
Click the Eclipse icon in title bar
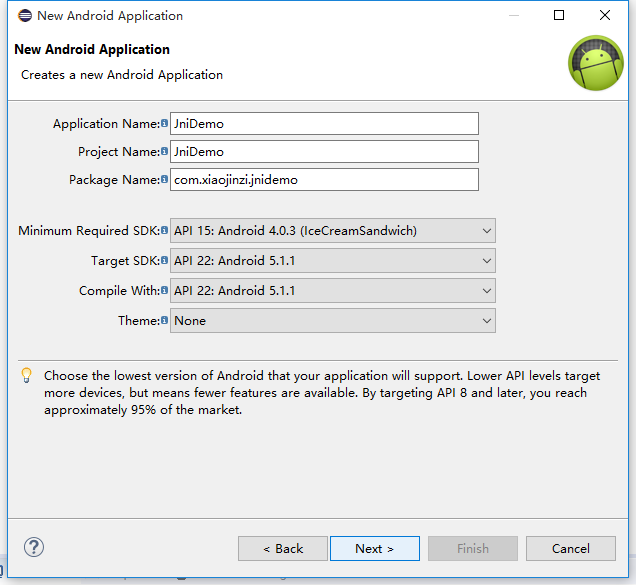[25, 16]
